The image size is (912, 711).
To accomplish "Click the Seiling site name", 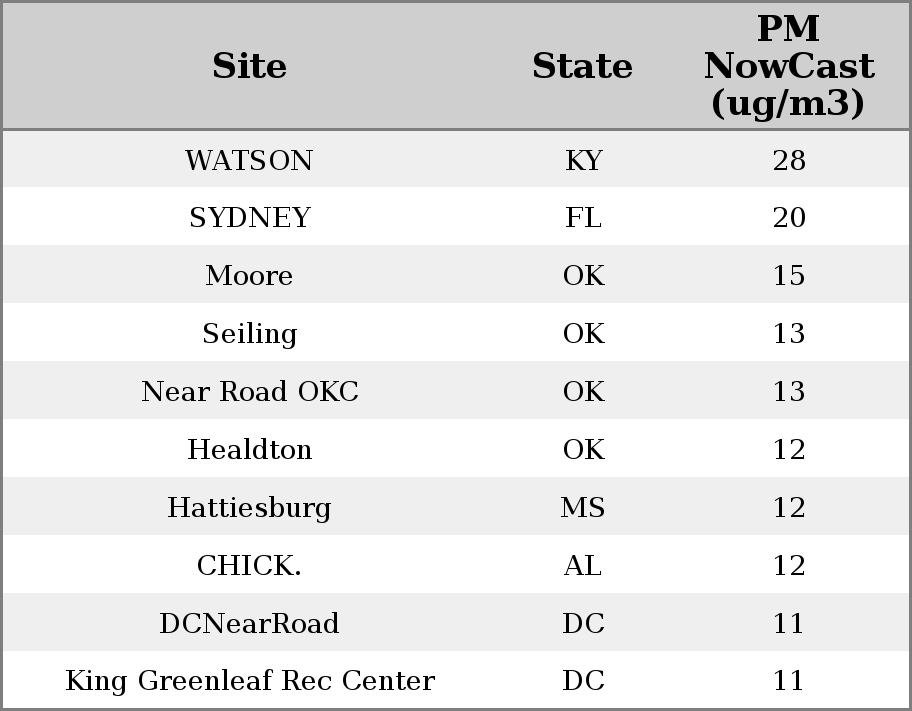I will point(249,334).
